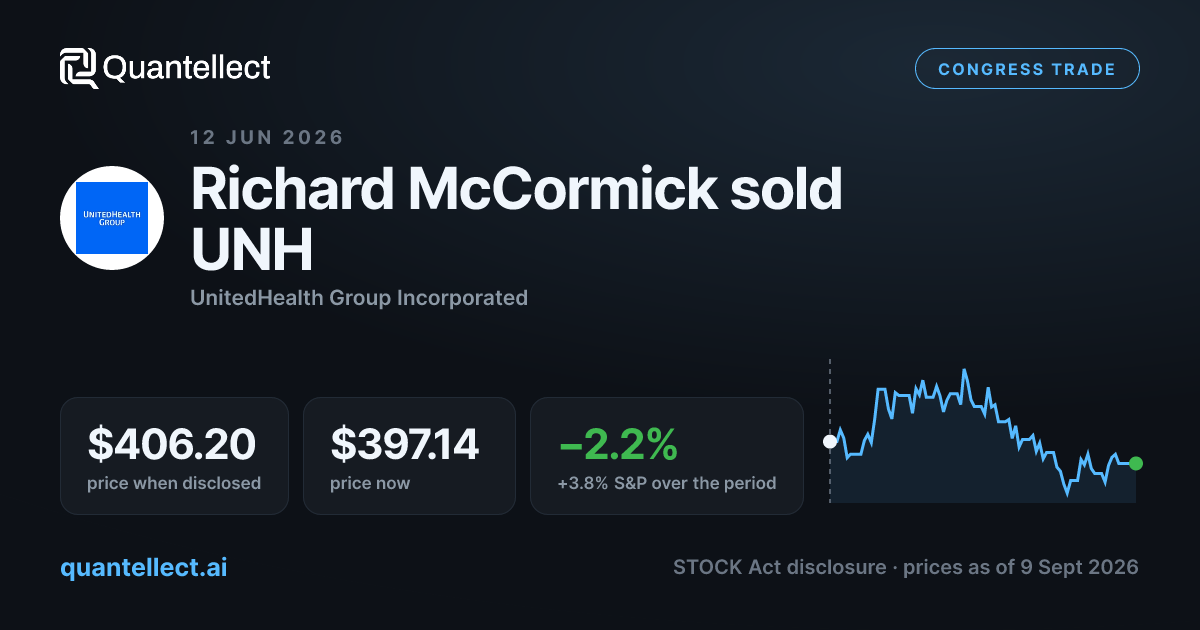Click UnitedHealth Group Incorporated subtitle
The image size is (1200, 630).
359,297
